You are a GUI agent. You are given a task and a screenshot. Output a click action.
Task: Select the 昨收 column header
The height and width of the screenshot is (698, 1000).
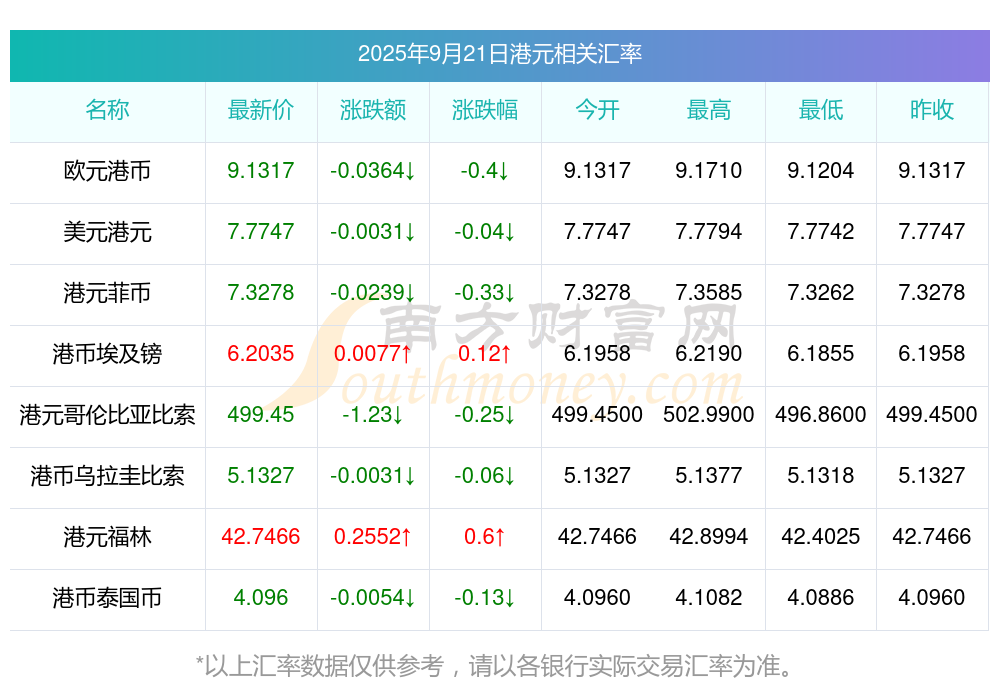click(x=932, y=110)
